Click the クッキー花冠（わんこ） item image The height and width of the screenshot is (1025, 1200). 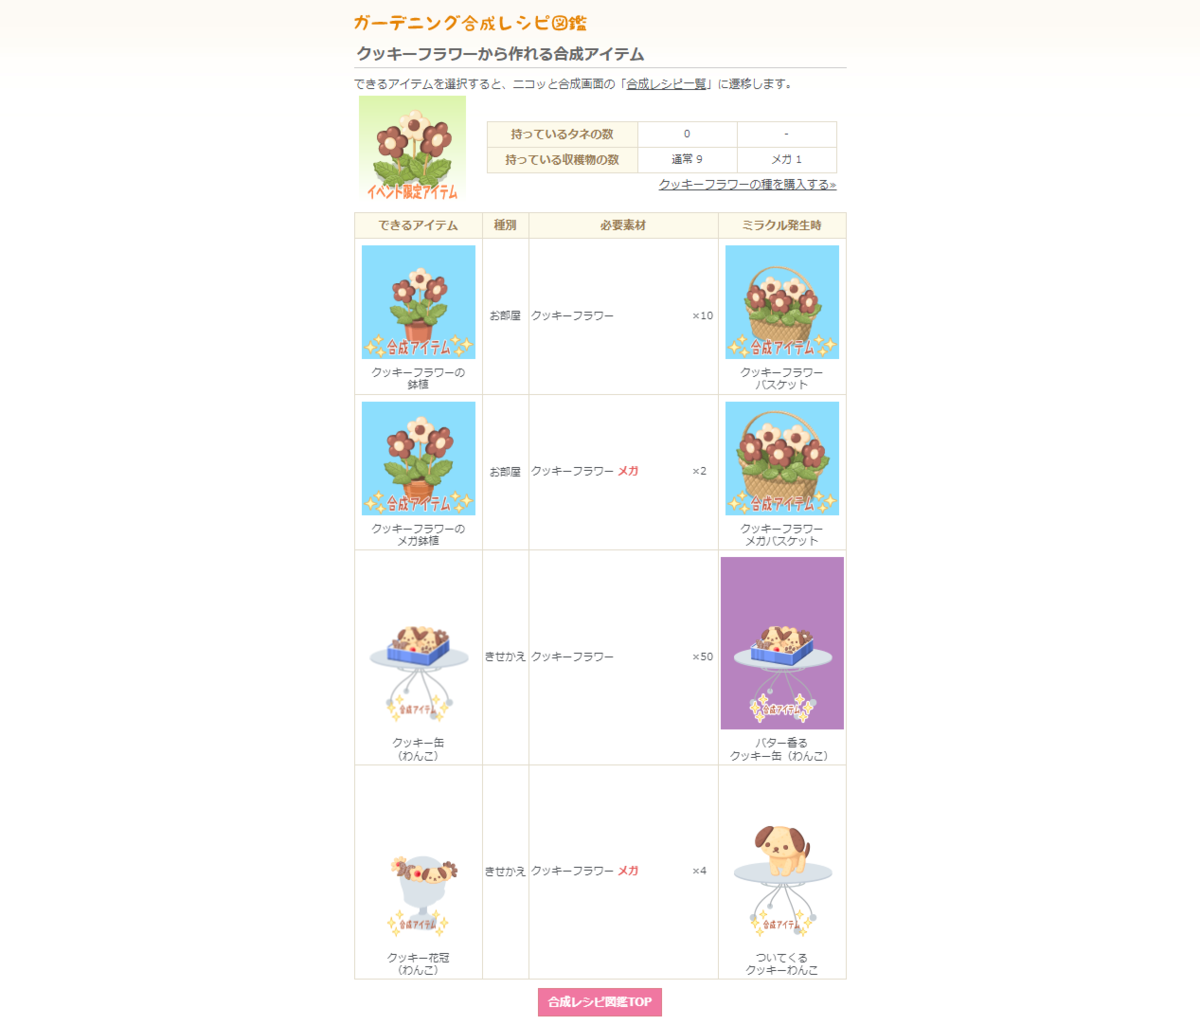418,895
